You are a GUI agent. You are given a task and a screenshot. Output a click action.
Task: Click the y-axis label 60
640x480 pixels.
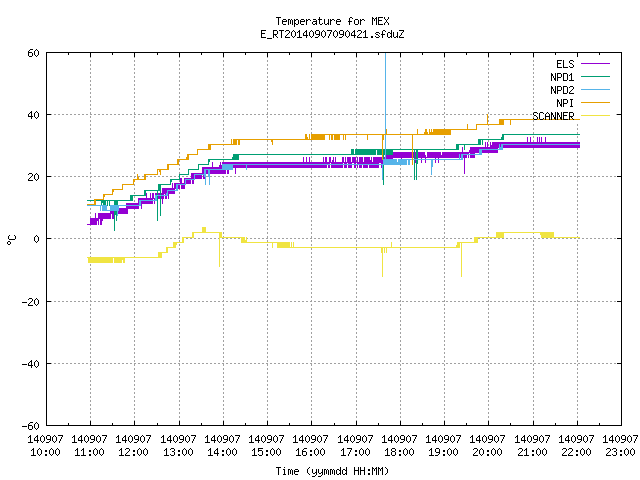(33, 53)
